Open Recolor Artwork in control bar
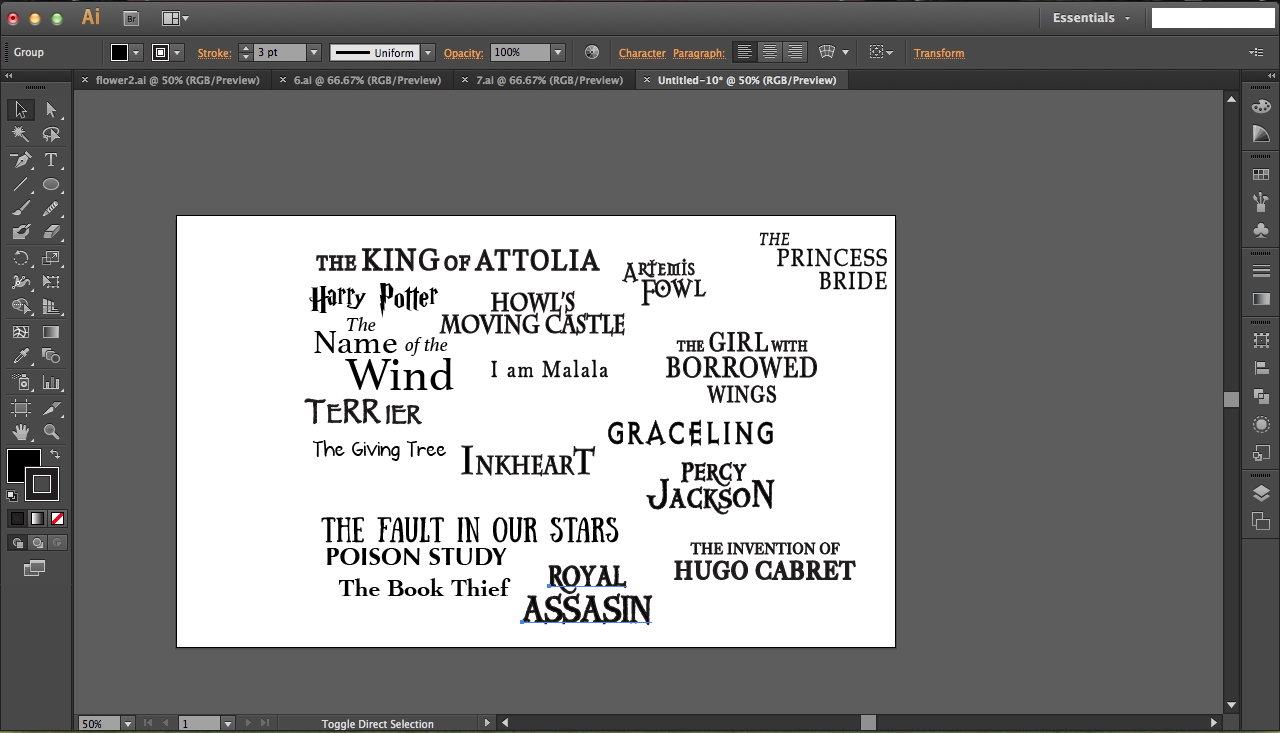 tap(592, 53)
